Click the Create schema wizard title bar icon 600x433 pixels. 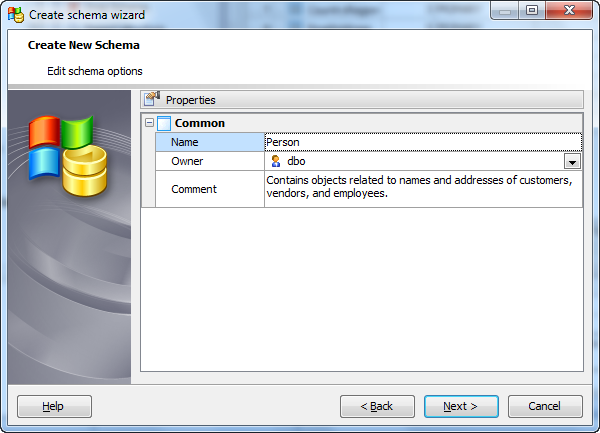pos(16,15)
